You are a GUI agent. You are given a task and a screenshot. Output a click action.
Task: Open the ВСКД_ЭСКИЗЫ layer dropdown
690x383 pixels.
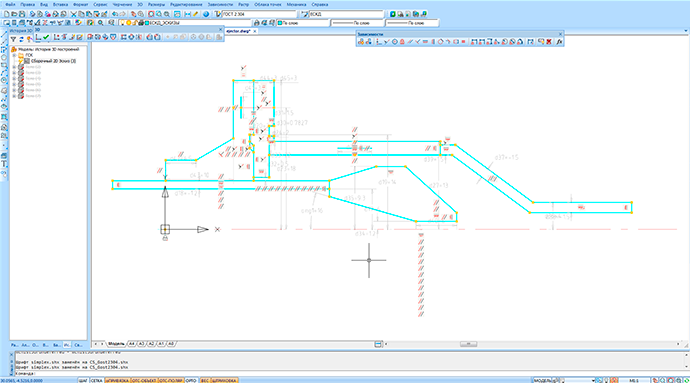[197, 23]
